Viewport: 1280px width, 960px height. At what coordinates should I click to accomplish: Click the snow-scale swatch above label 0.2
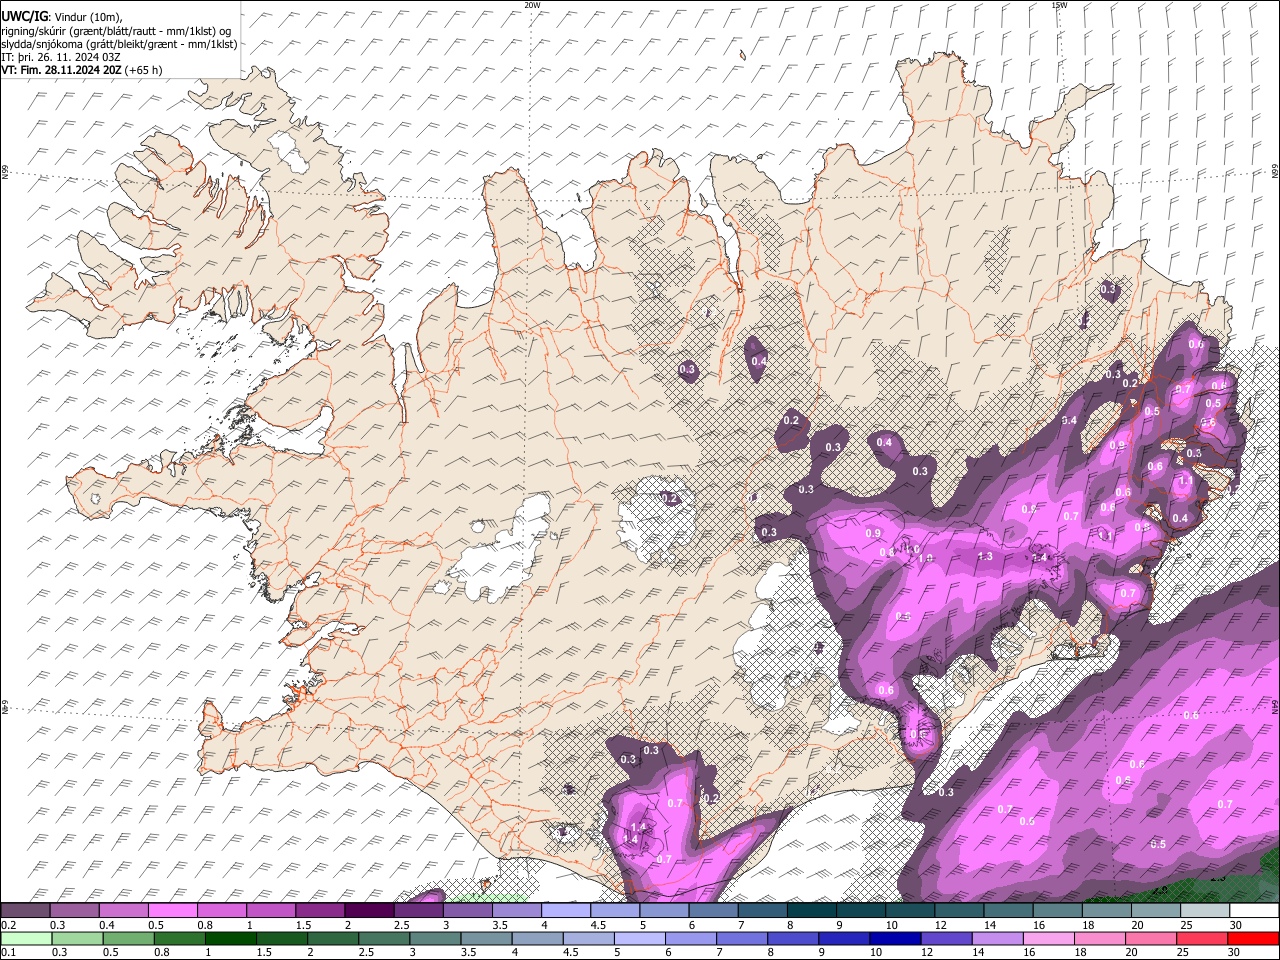coord(25,910)
